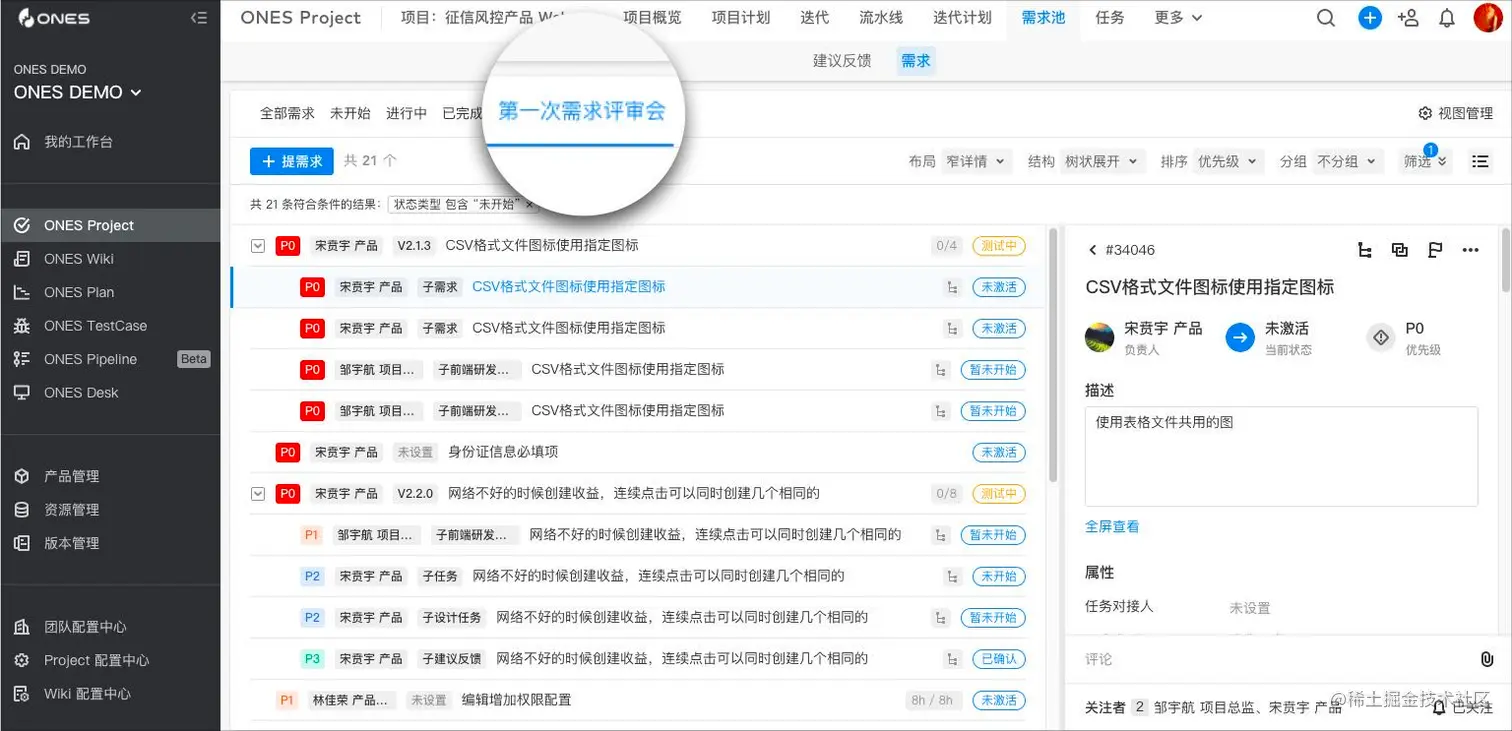Collapse V2.2.0 网络不好 requirement row

258,493
